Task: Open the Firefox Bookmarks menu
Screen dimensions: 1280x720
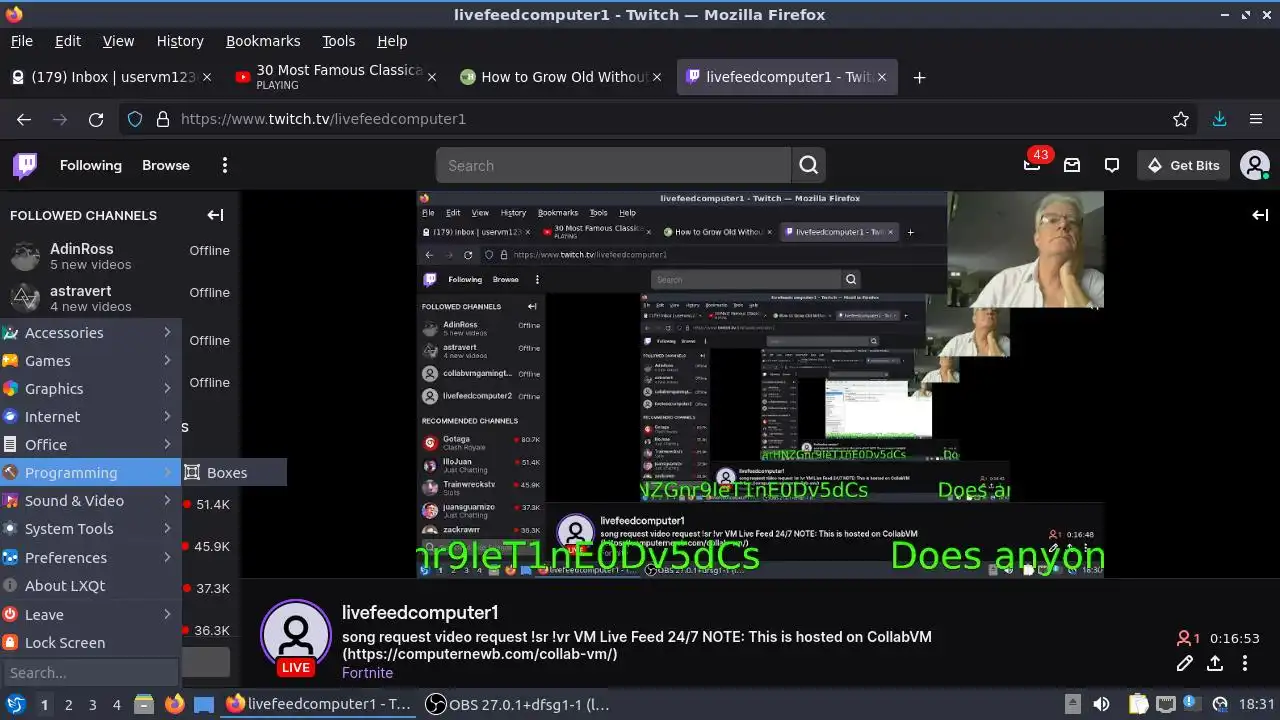Action: [263, 41]
